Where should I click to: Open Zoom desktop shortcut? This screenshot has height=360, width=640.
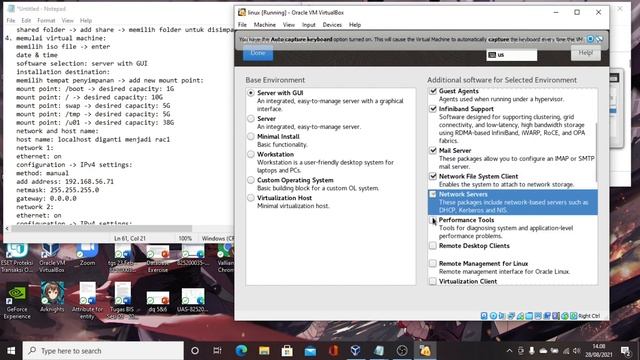coord(87,256)
